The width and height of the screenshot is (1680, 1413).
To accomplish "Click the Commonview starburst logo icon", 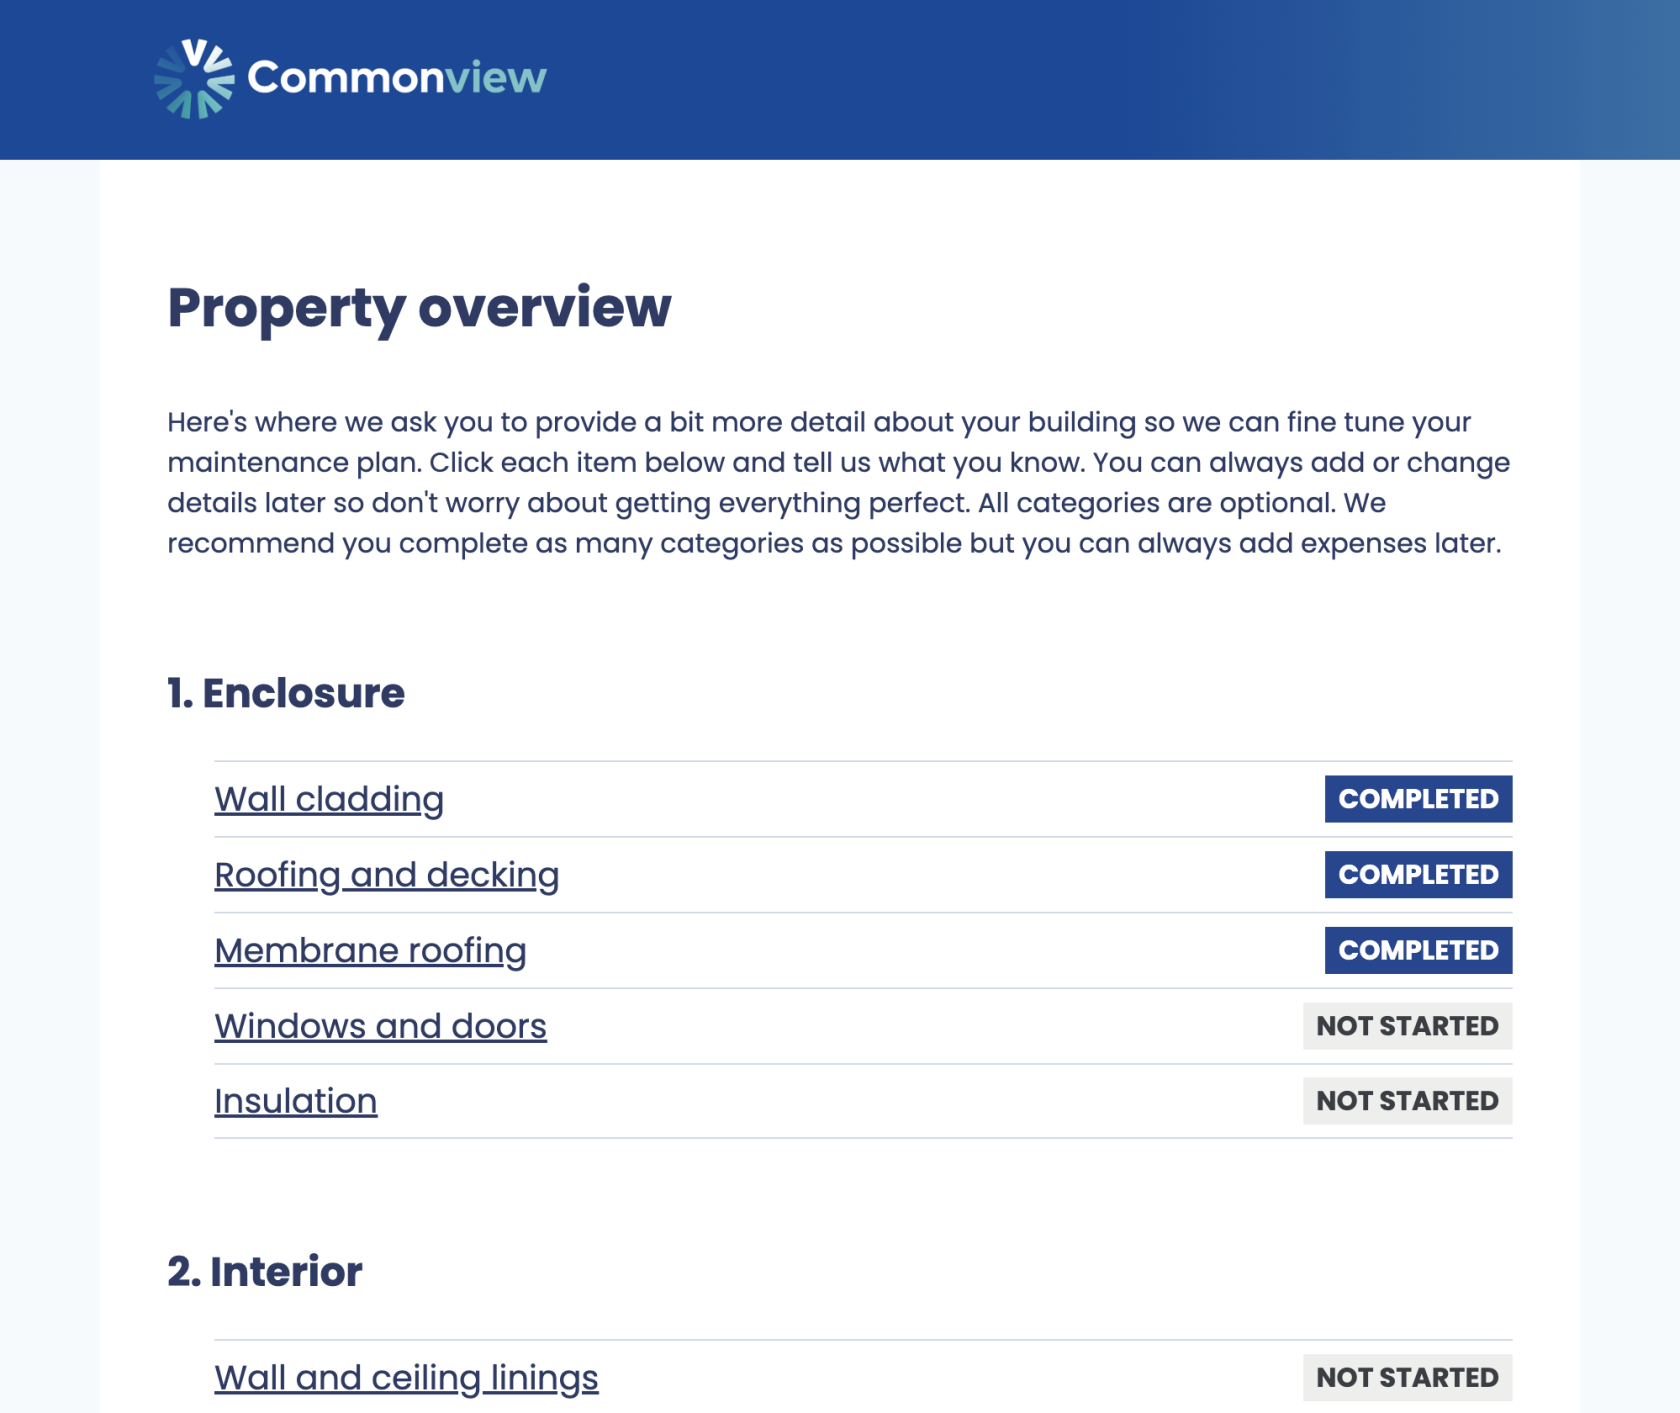I will click(x=194, y=79).
